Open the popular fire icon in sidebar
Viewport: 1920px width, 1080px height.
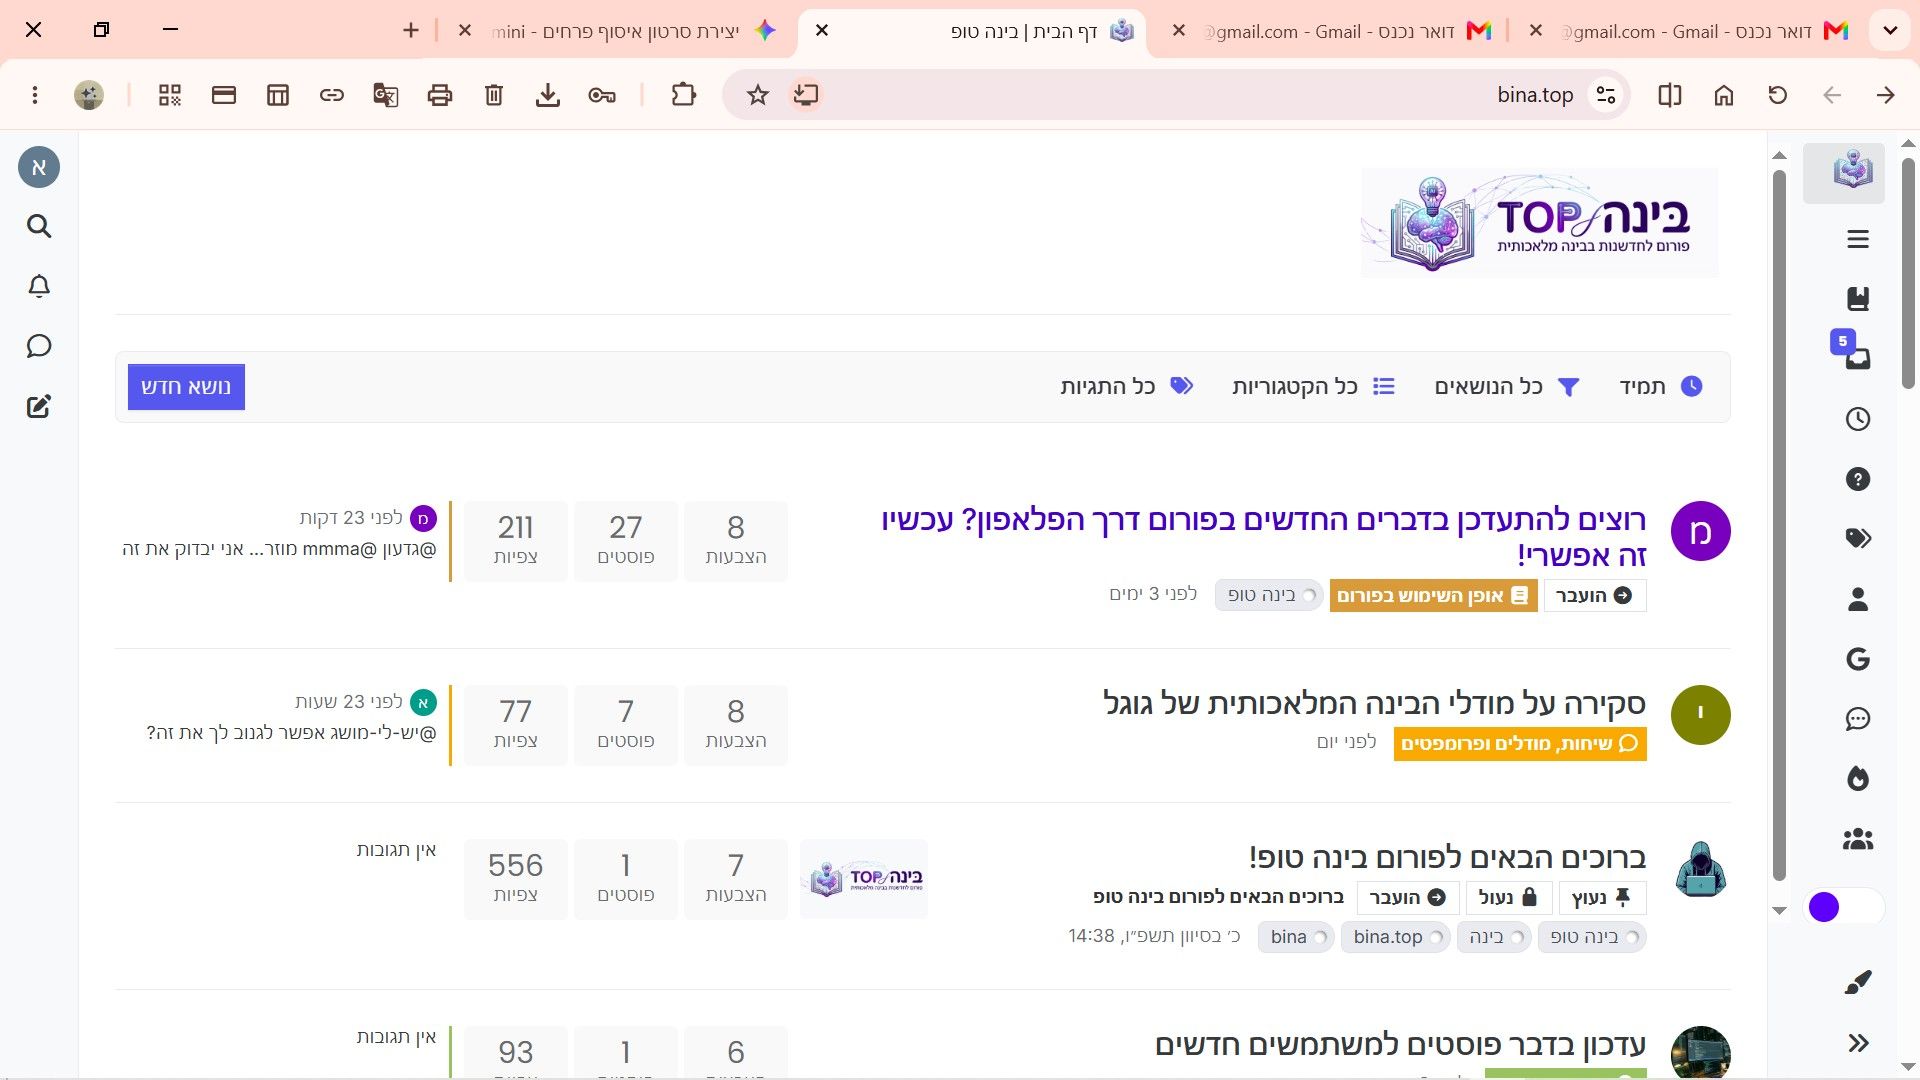[1858, 779]
